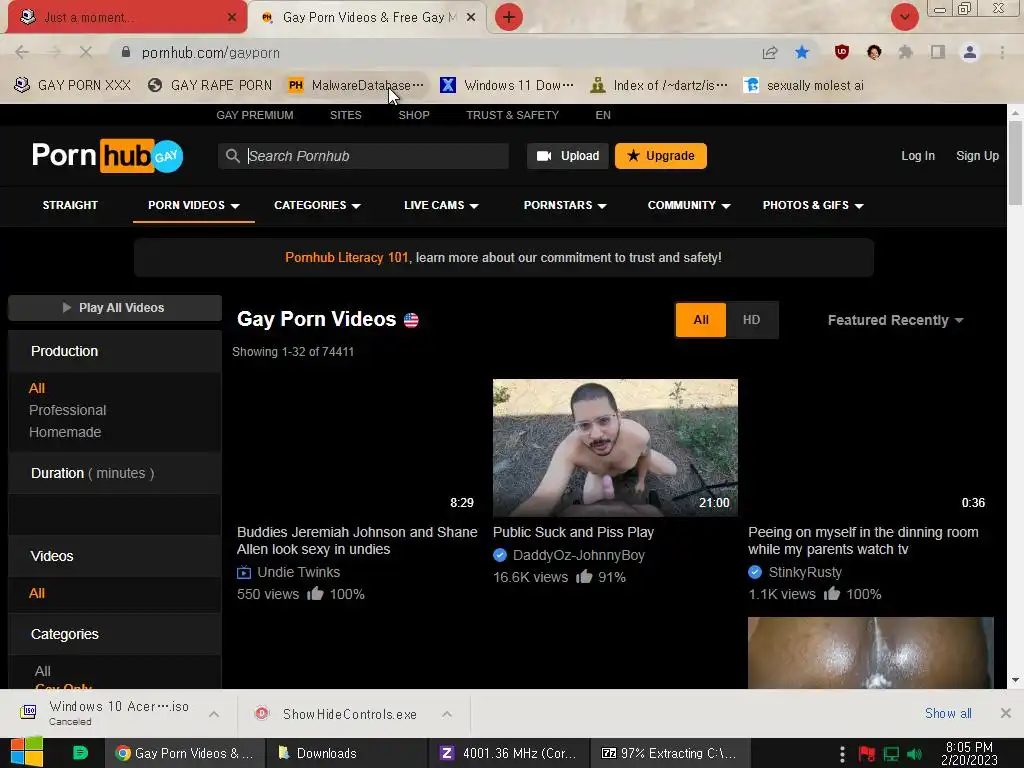Viewport: 1024px width, 768px height.
Task: Open the Chrome profile menu
Action: [970, 52]
